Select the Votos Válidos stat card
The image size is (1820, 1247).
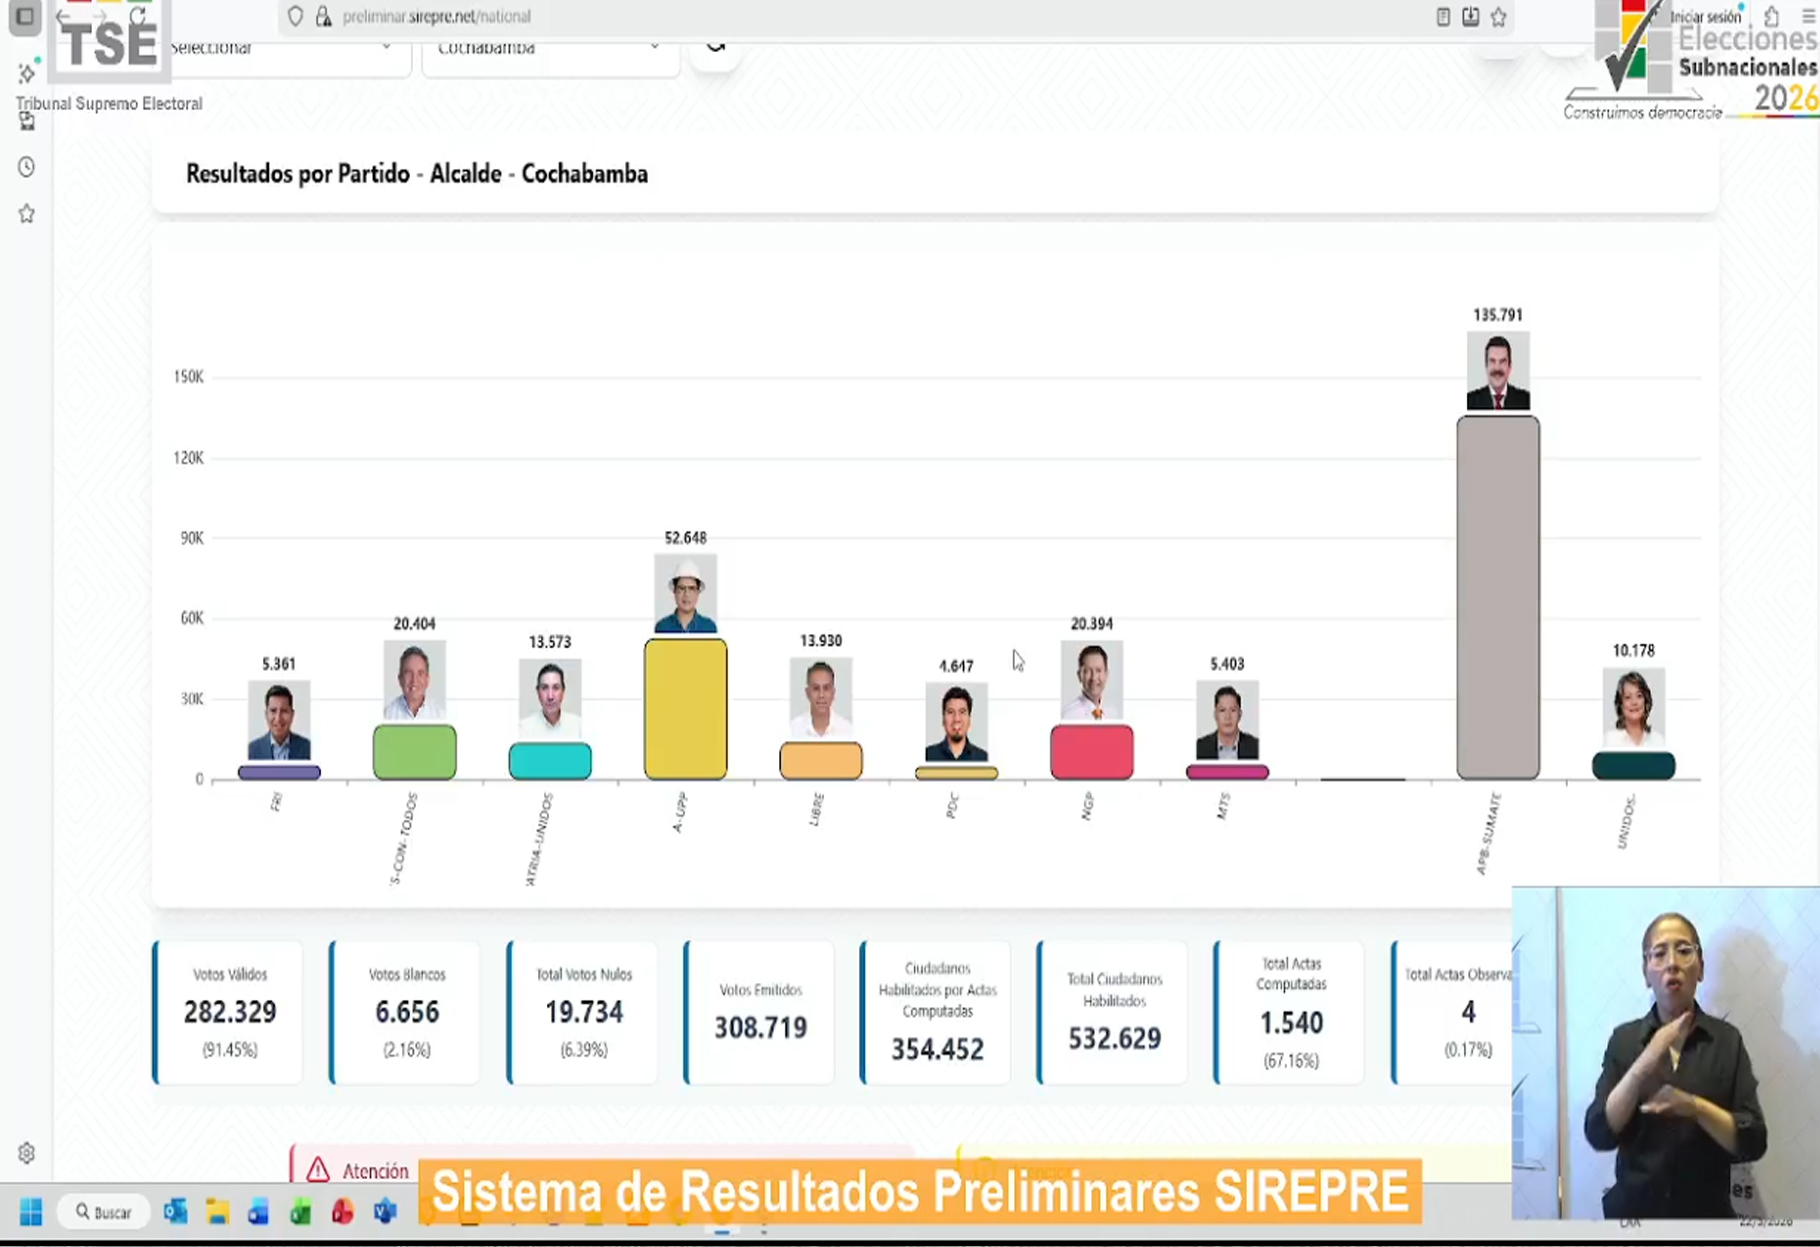tap(229, 1012)
